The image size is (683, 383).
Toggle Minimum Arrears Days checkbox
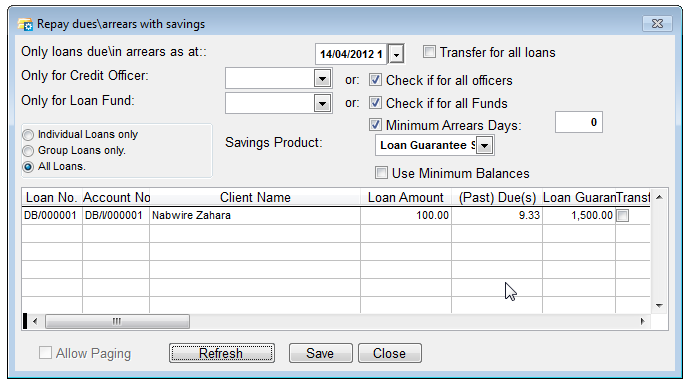[x=375, y=125]
